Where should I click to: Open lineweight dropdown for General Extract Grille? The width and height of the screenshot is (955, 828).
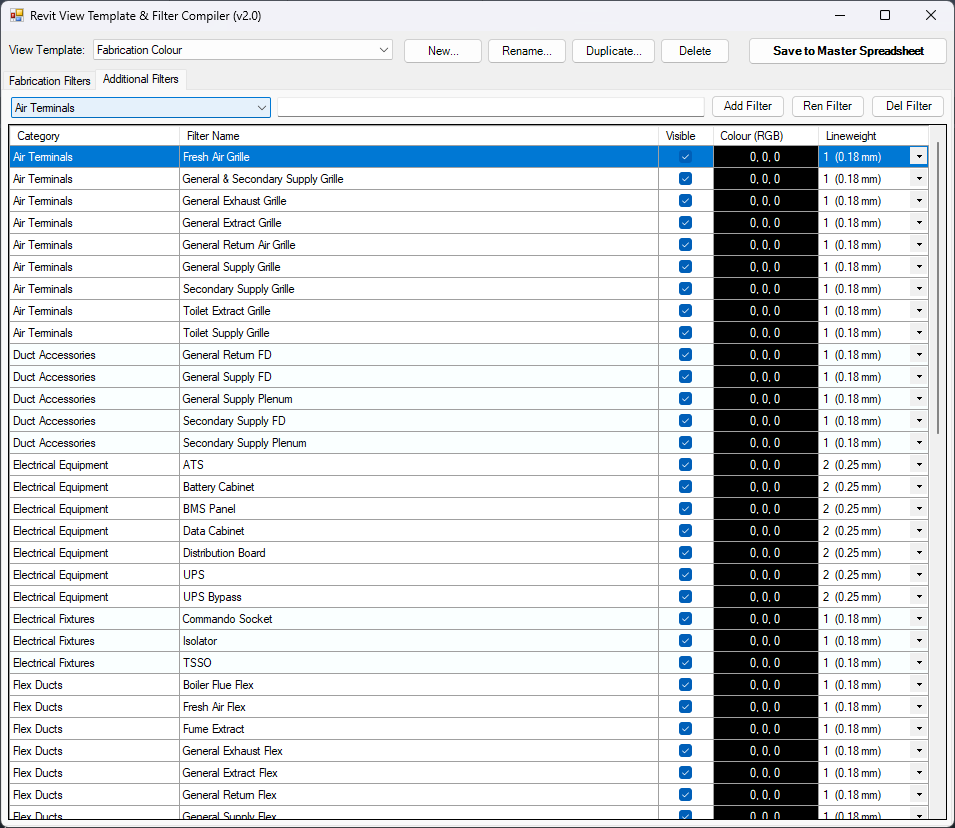point(919,222)
